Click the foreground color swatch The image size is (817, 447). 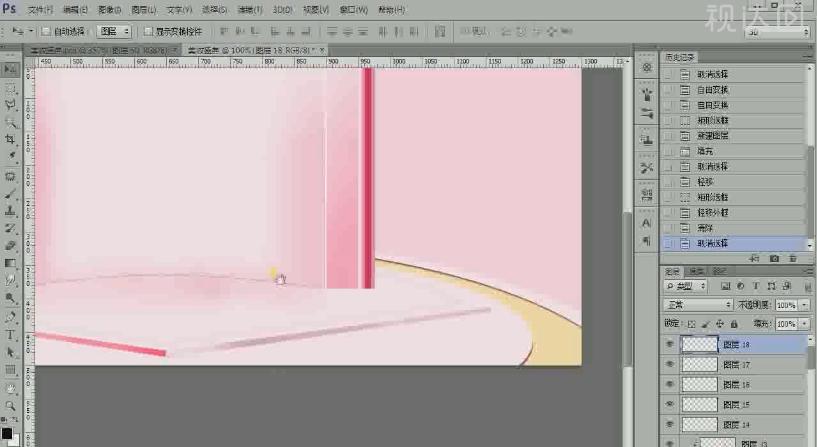click(7, 432)
